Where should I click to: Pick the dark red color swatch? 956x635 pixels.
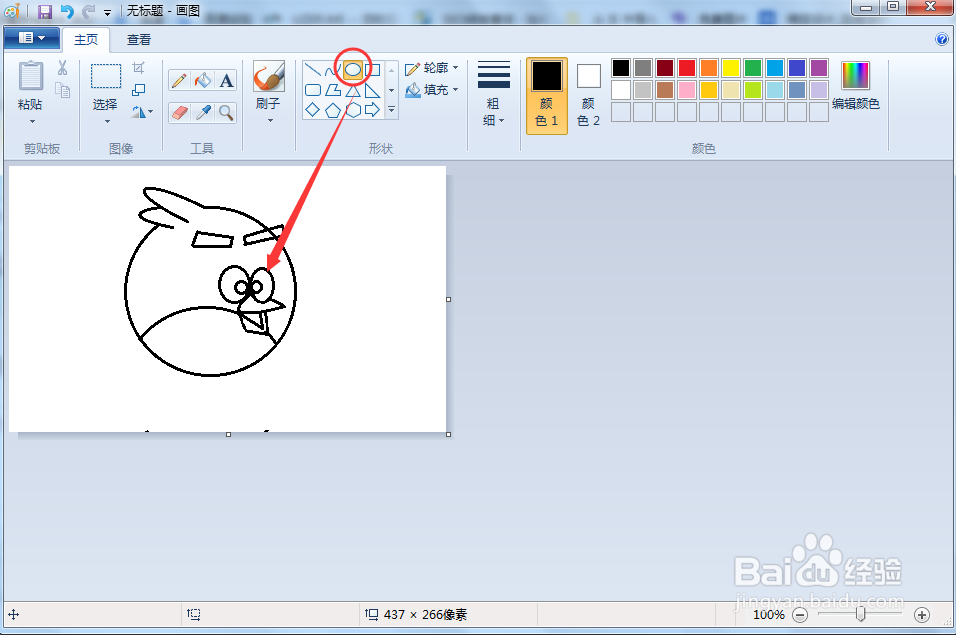[x=665, y=68]
